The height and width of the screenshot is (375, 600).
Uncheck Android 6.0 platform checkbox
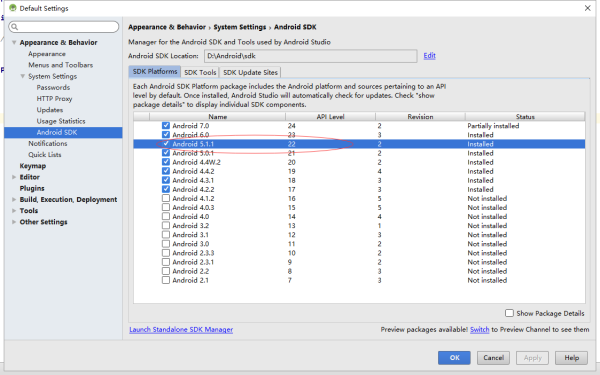click(166, 135)
